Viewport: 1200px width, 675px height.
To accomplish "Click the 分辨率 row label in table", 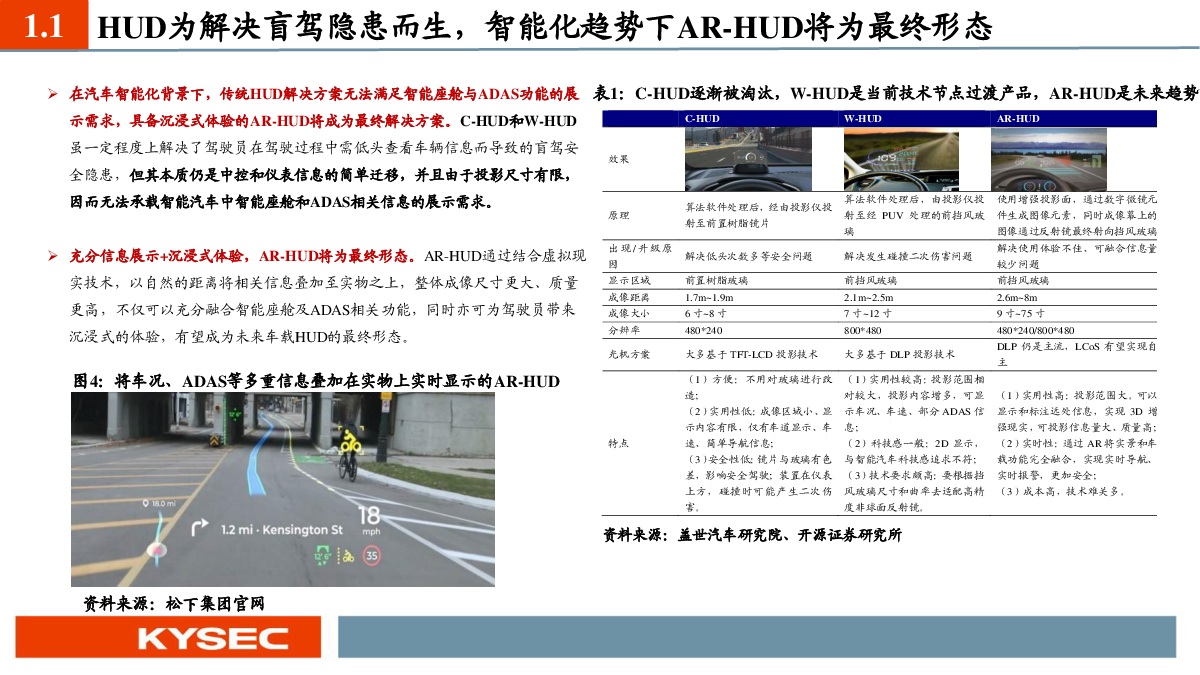I will click(624, 329).
